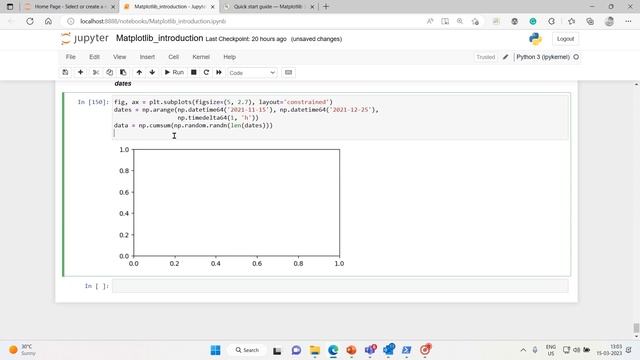This screenshot has height=360, width=640.
Task: Rename notebook by clicking Matplotlib_introduction title
Action: (159, 38)
